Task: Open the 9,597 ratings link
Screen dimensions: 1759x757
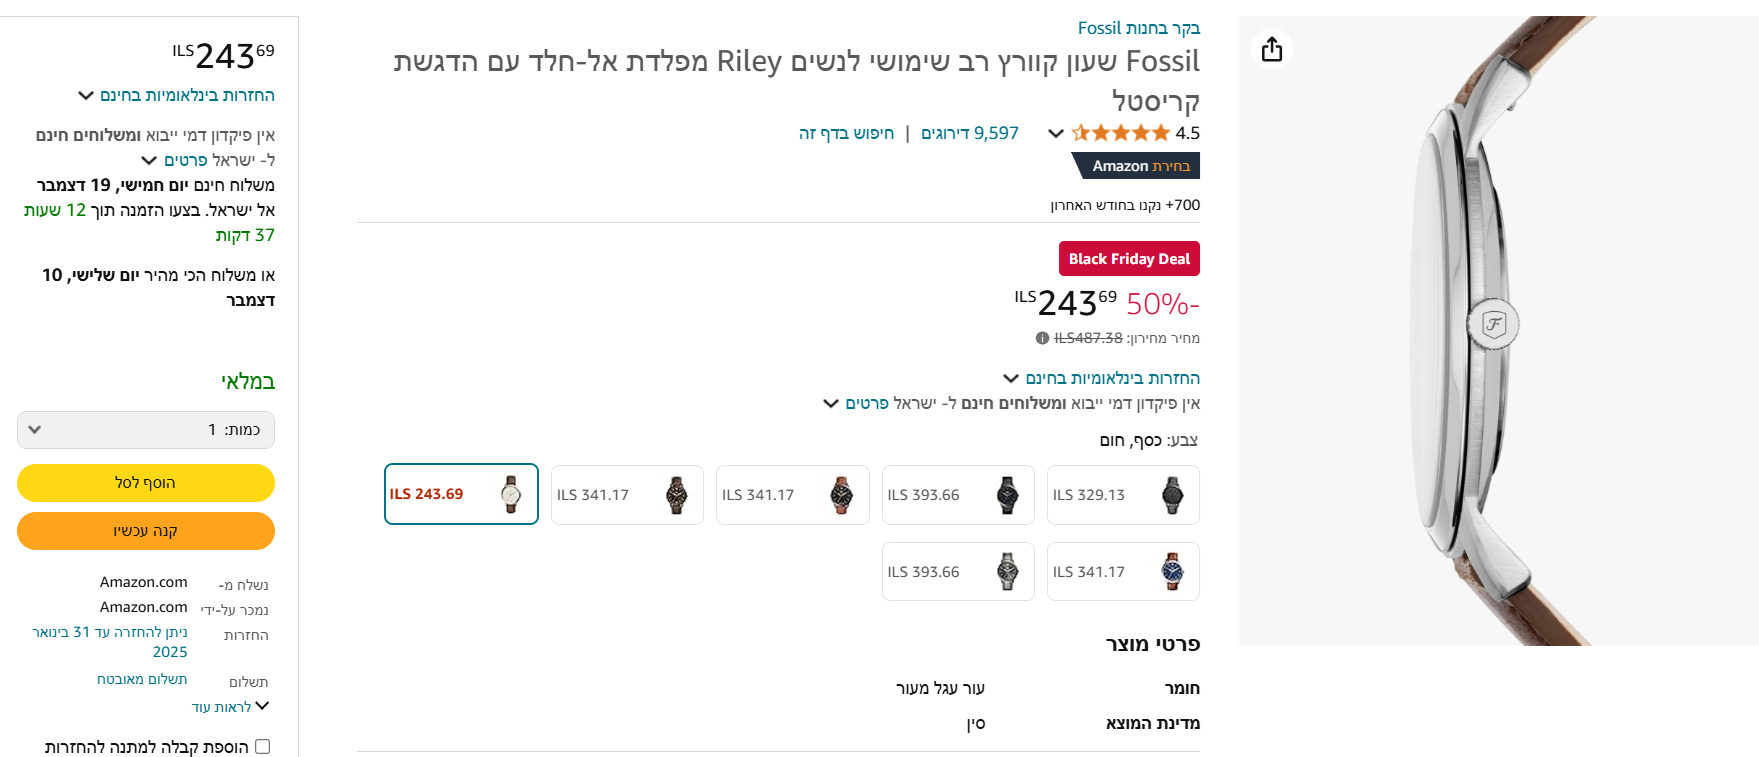Action: click(969, 133)
